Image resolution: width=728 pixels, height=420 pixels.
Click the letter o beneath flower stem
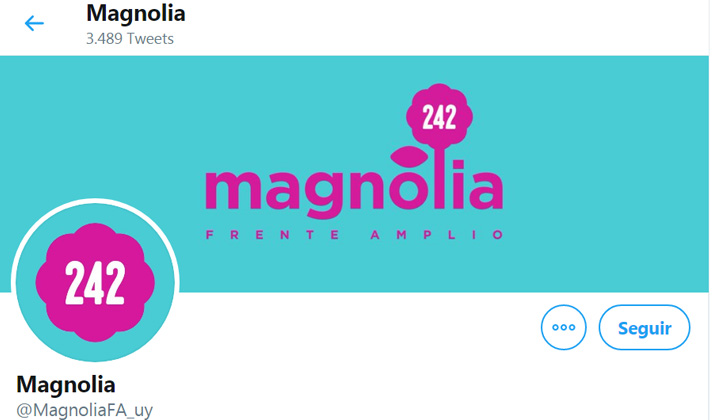tap(409, 190)
